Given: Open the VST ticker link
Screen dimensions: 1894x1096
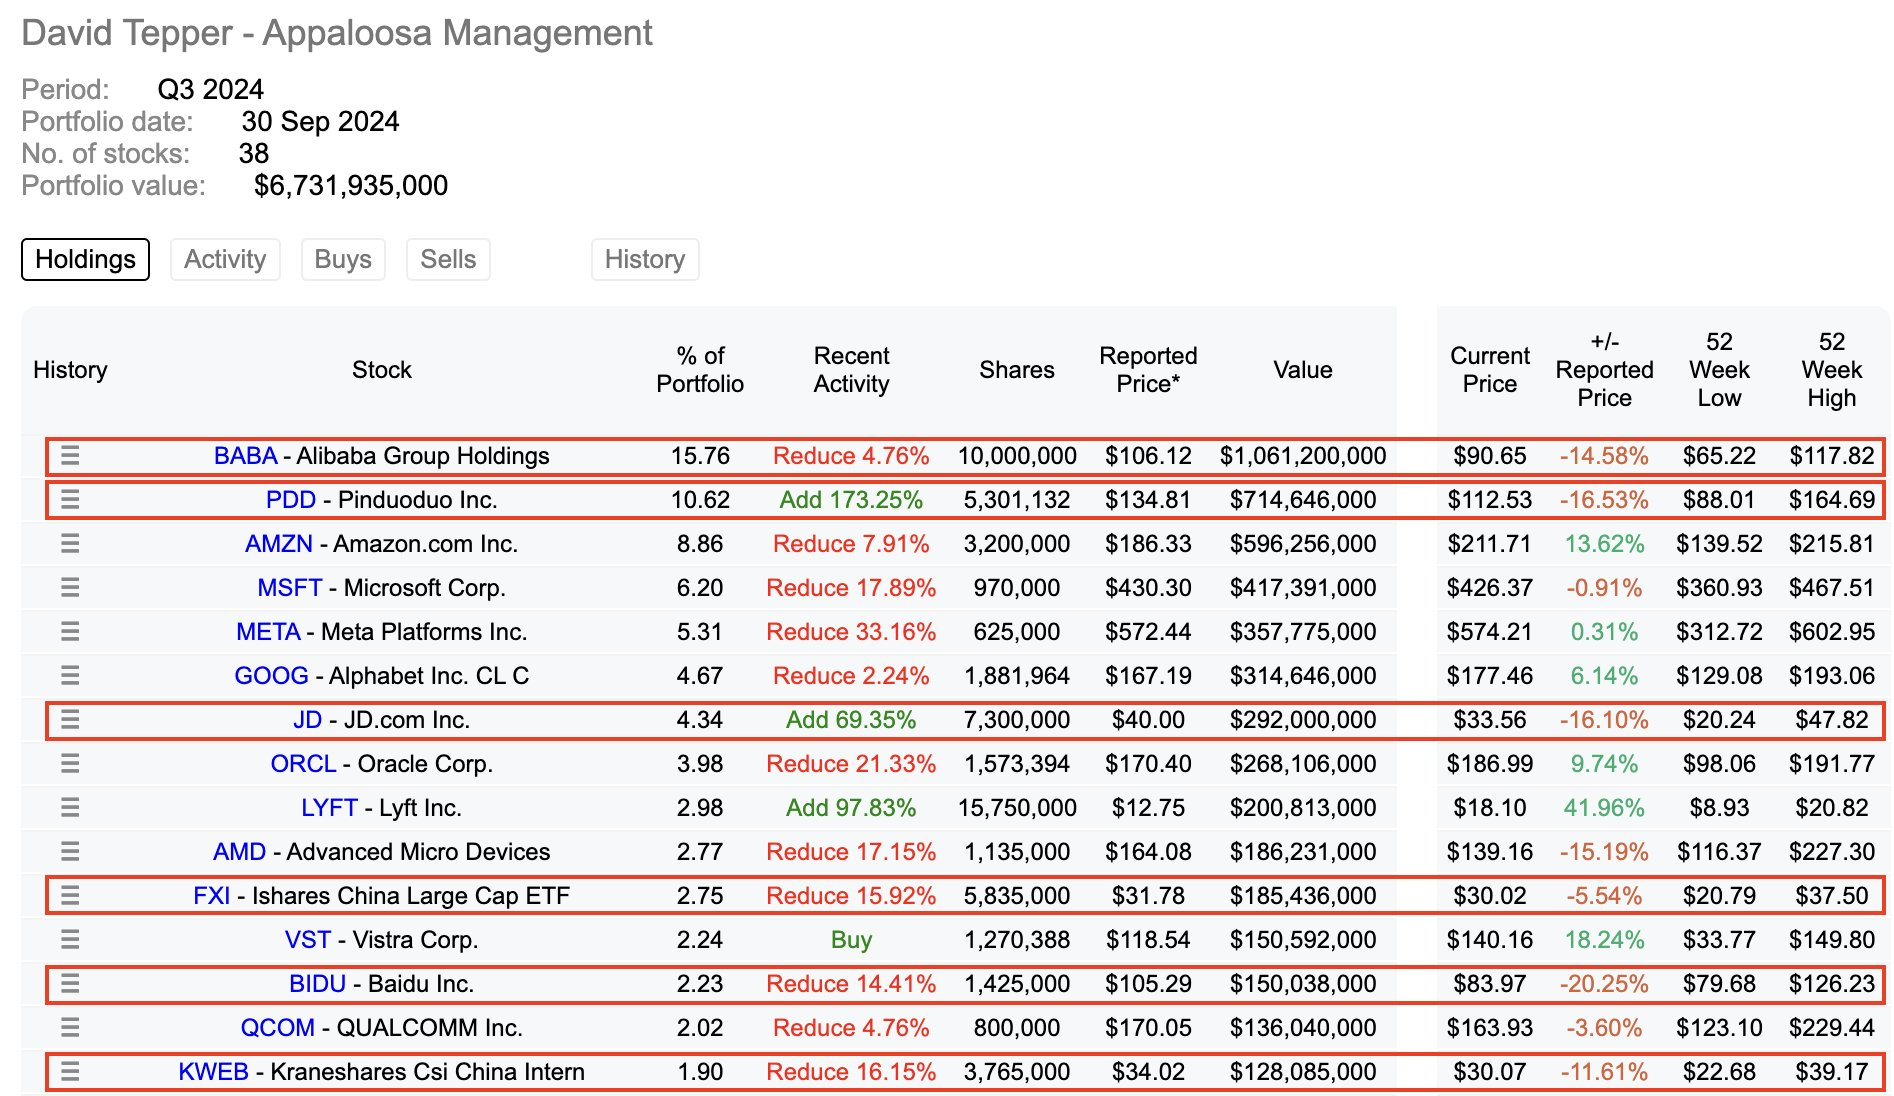Looking at the screenshot, I should 308,940.
